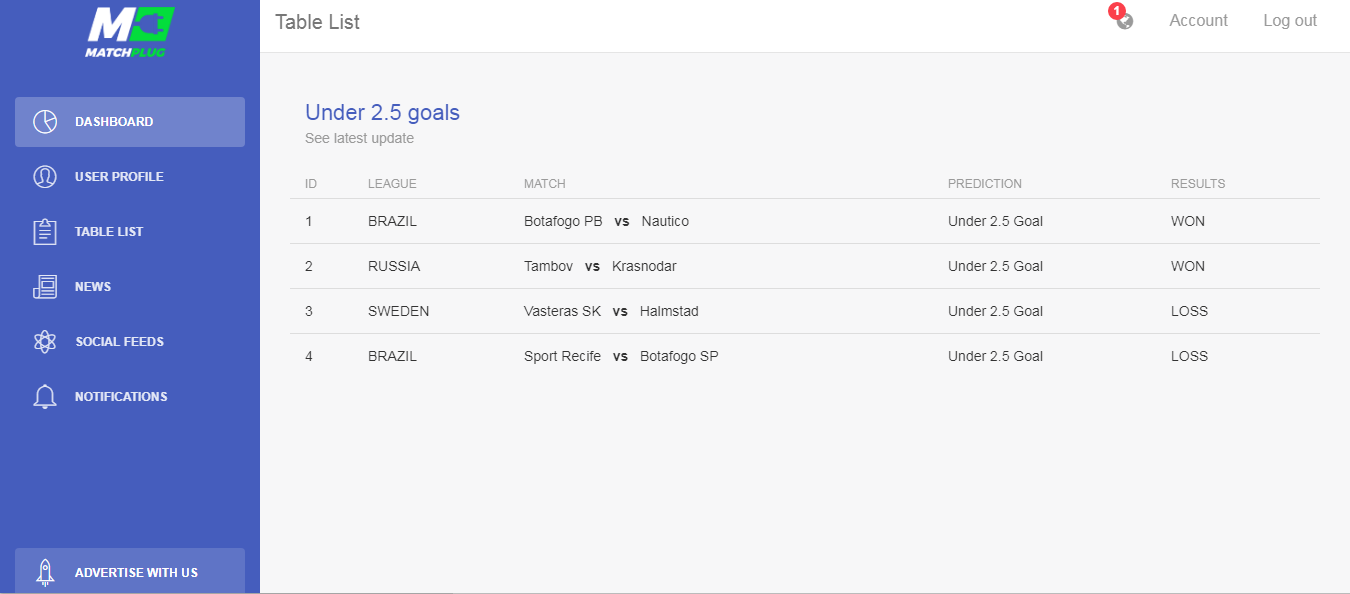The height and width of the screenshot is (594, 1350).
Task: Click the MatchPlug logo
Action: (x=130, y=31)
